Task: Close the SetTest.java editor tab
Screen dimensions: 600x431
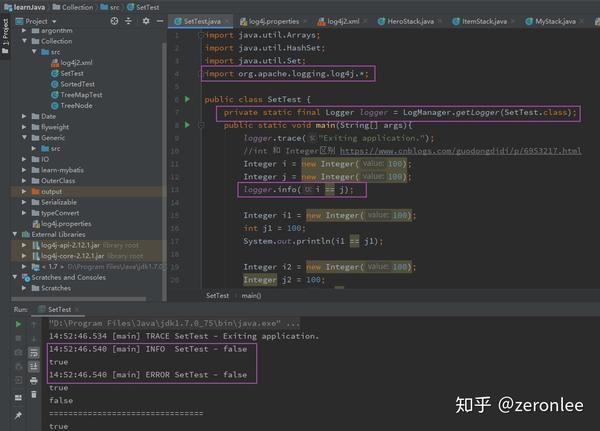Action: (228, 21)
